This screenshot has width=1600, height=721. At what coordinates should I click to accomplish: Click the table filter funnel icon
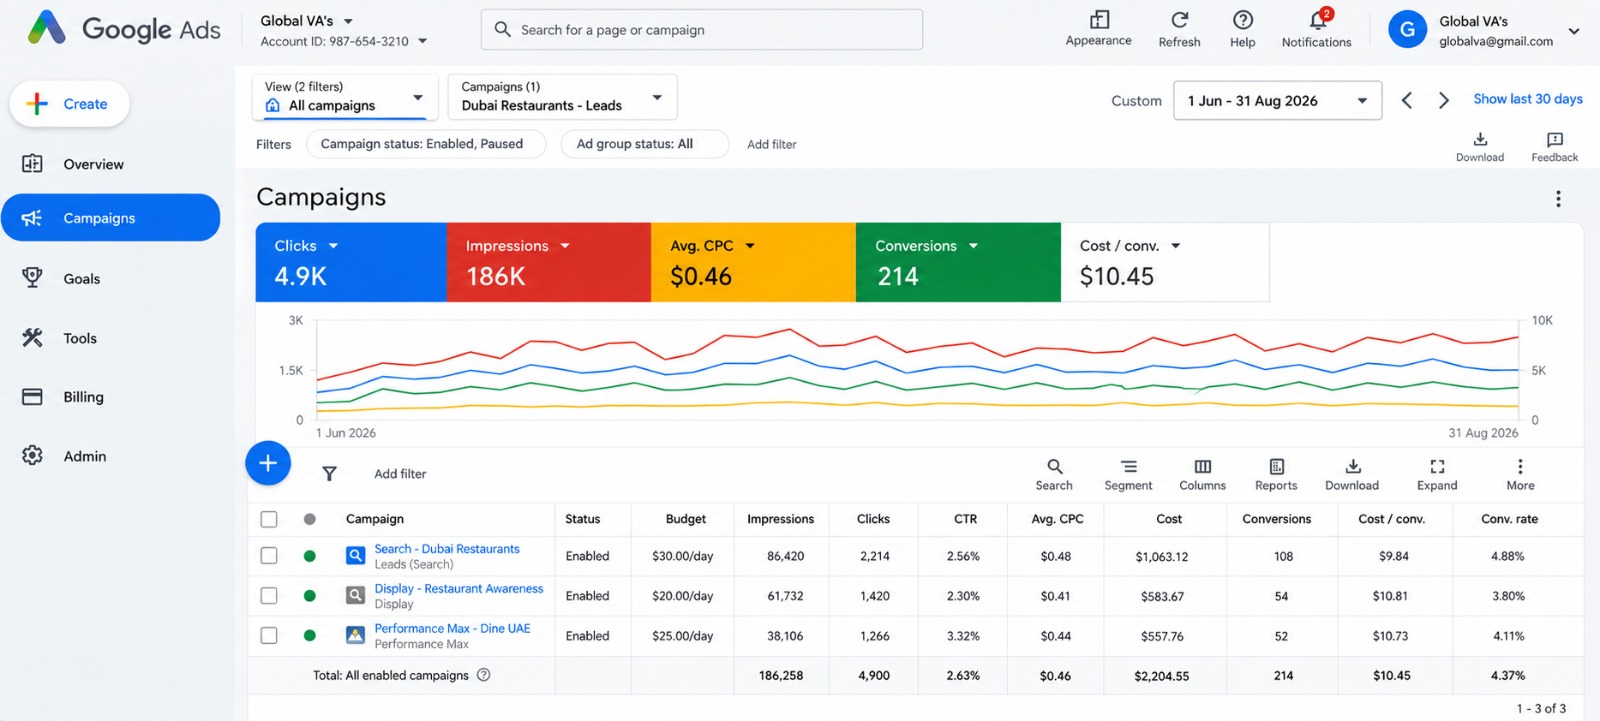click(x=329, y=474)
